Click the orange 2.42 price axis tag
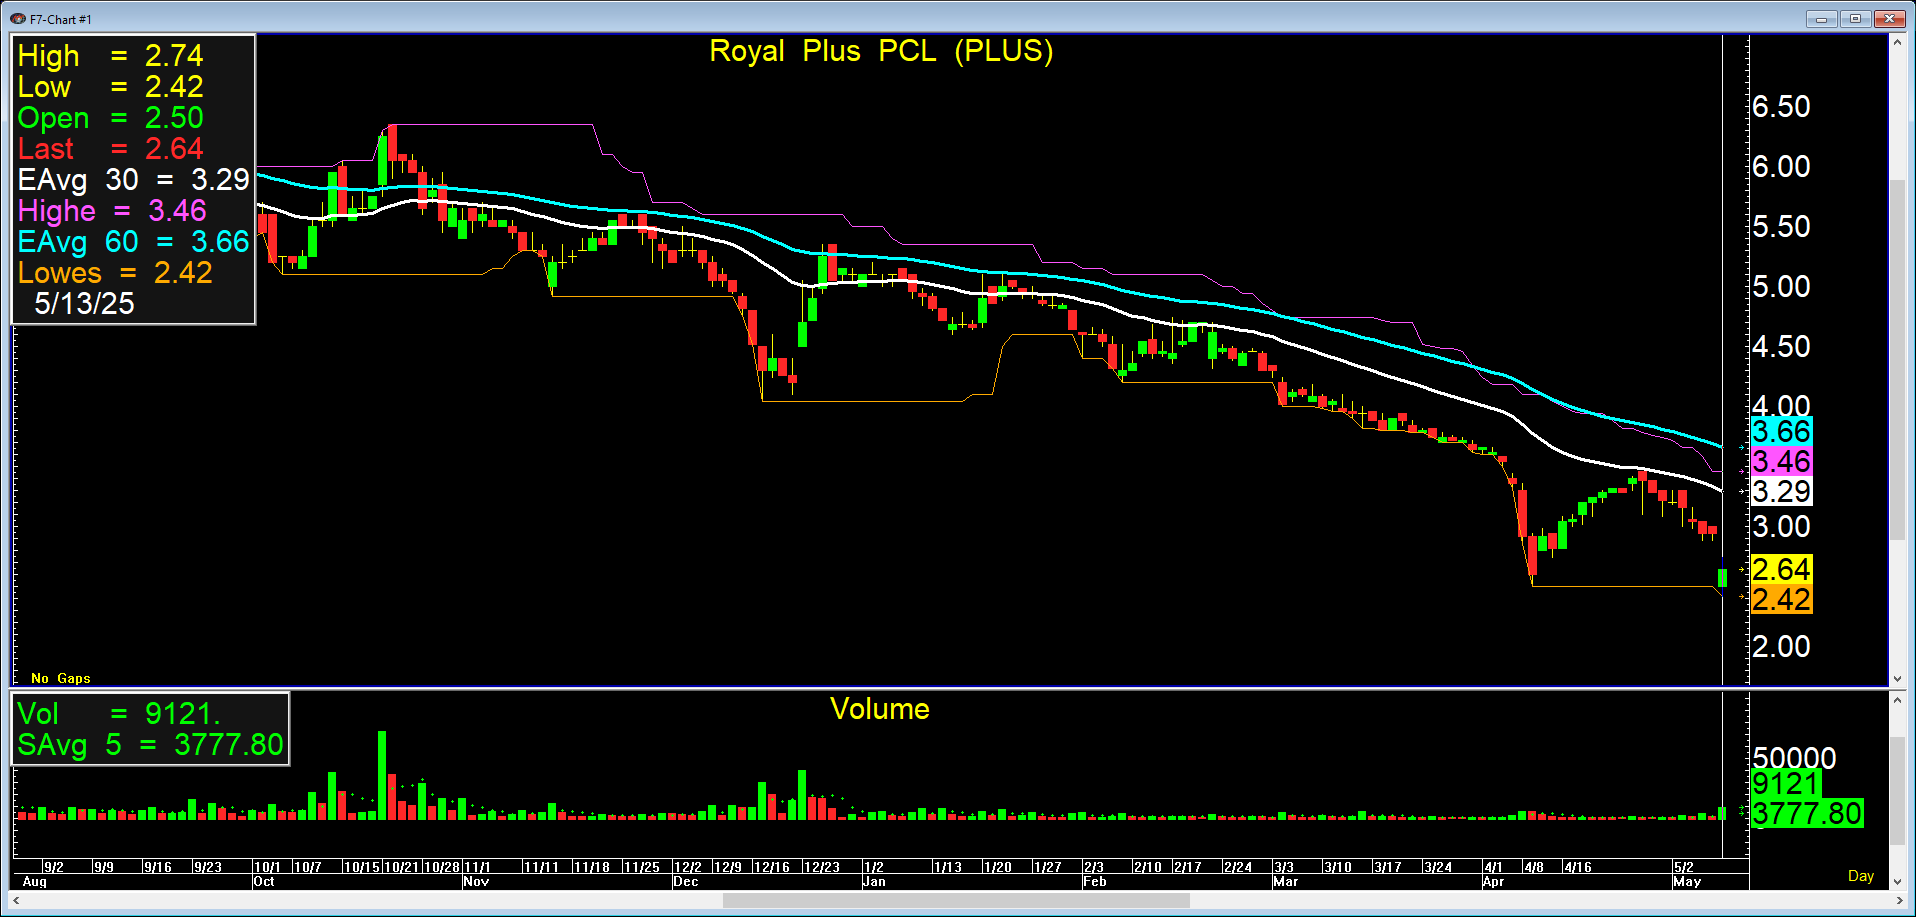The width and height of the screenshot is (1916, 917). coord(1781,599)
